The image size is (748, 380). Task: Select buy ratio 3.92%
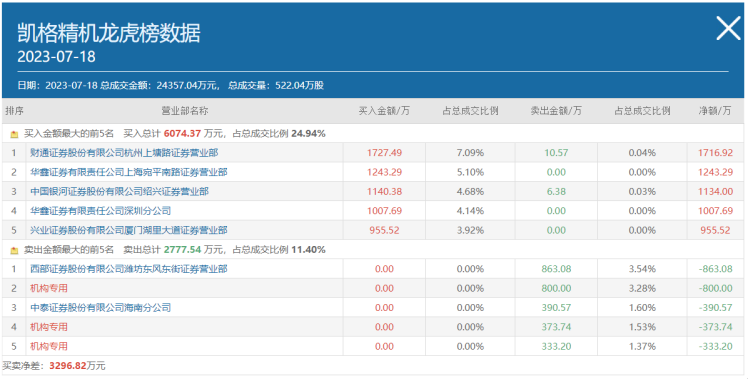tap(470, 230)
